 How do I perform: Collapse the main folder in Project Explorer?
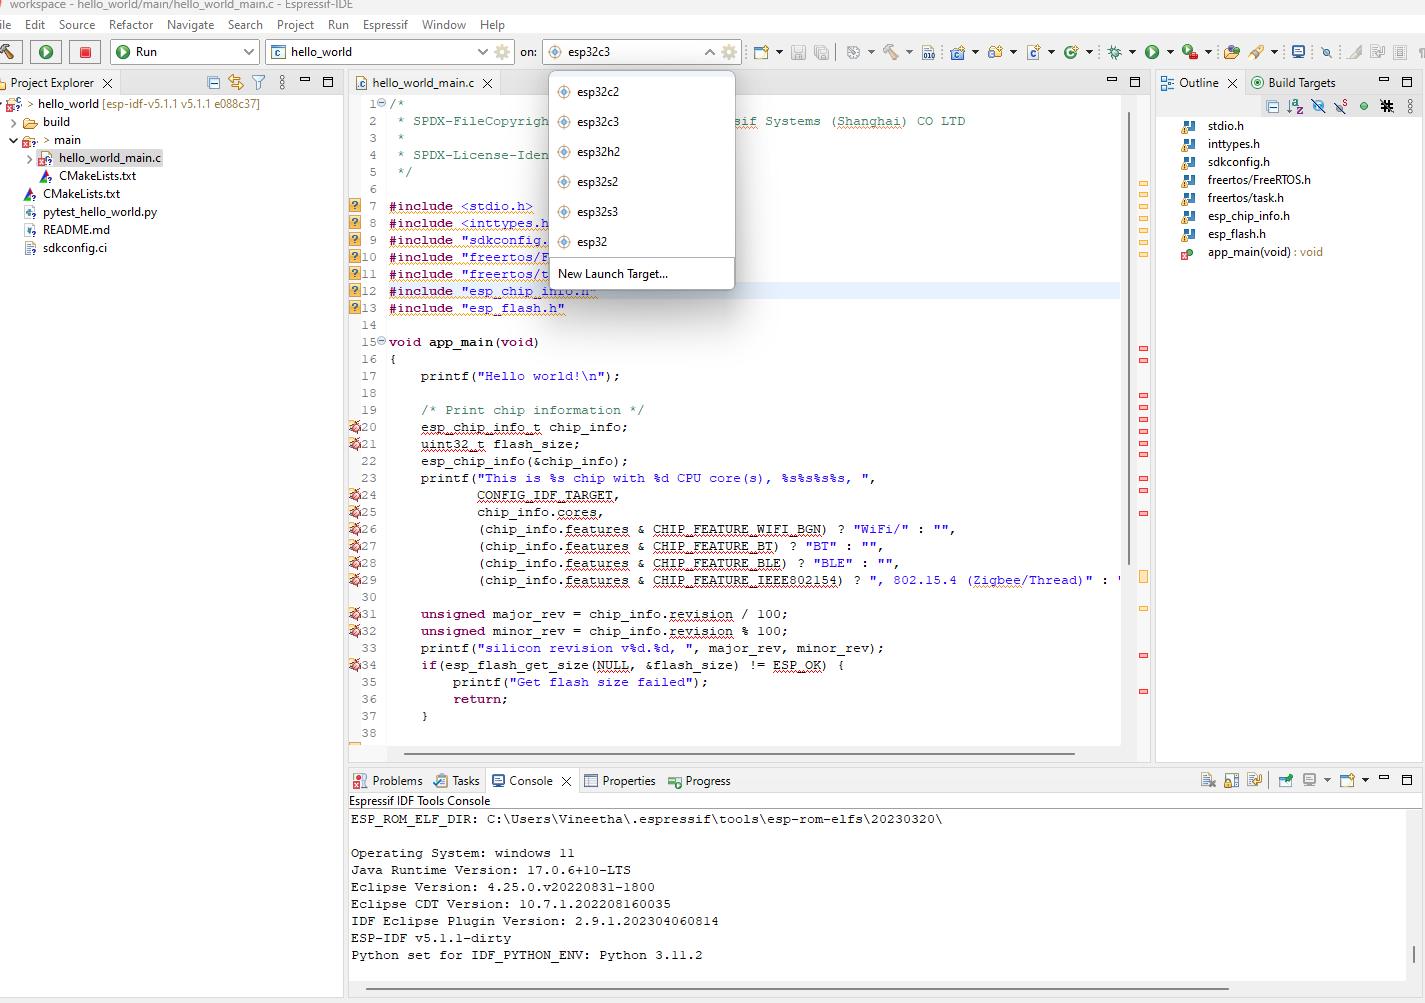tap(13, 140)
